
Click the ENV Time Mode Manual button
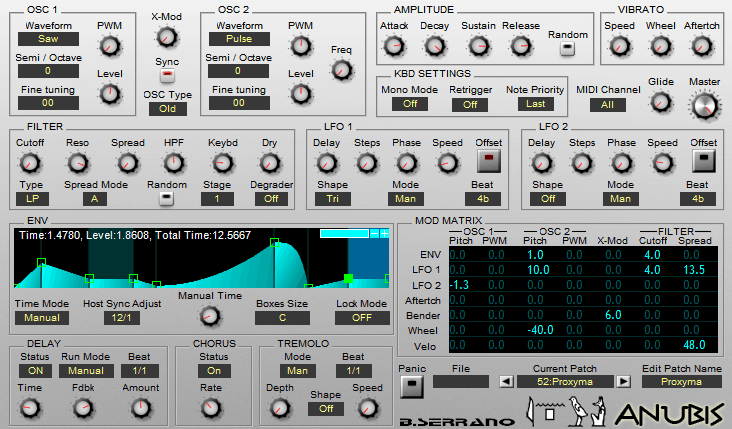coord(42,318)
